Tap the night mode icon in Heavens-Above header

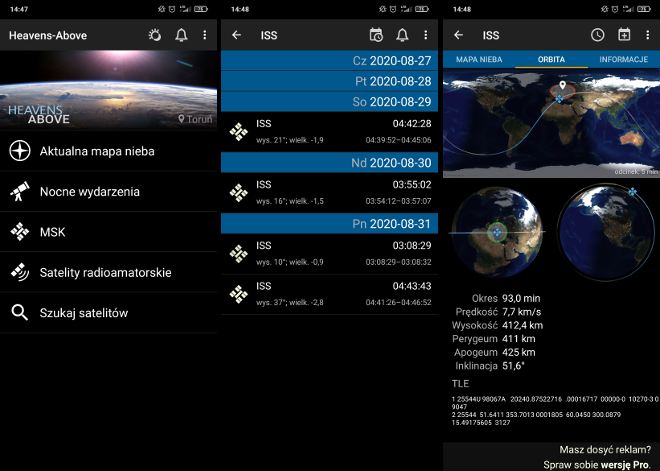pyautogui.click(x=155, y=35)
